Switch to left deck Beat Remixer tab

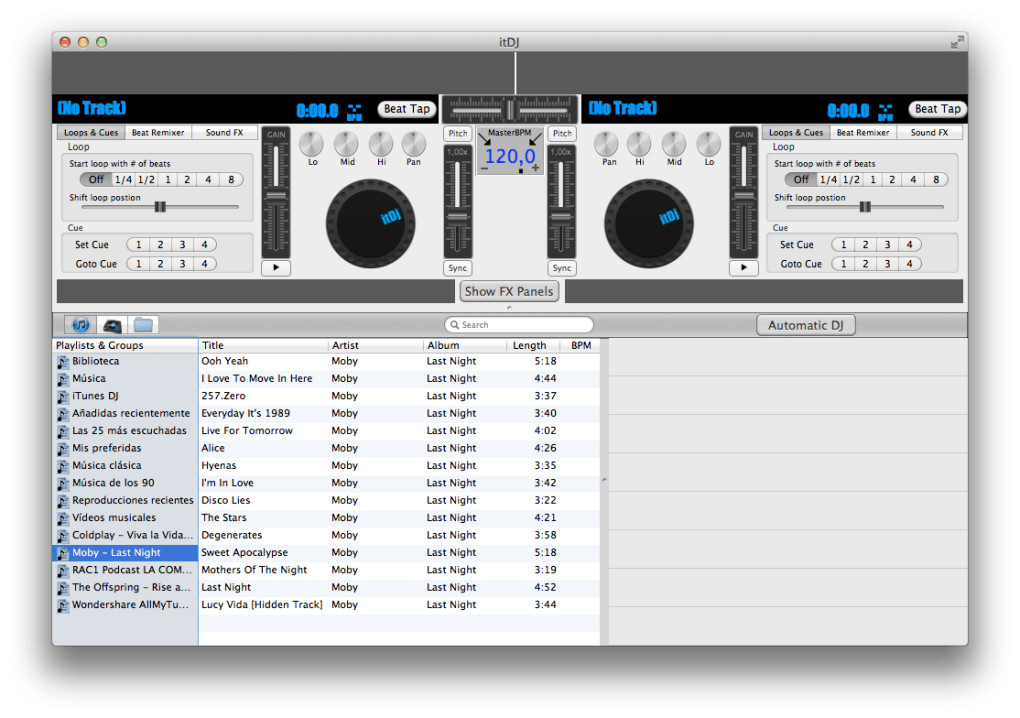pyautogui.click(x=160, y=133)
